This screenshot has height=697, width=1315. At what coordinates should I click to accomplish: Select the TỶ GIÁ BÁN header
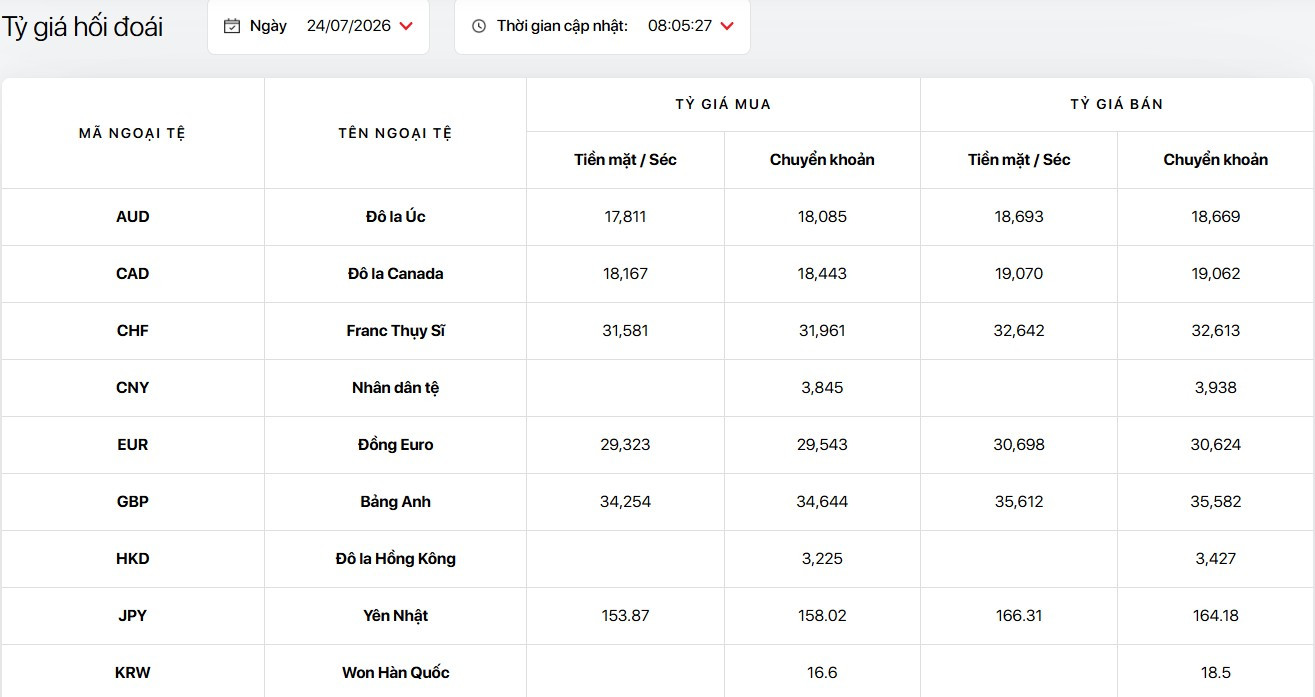click(1117, 104)
